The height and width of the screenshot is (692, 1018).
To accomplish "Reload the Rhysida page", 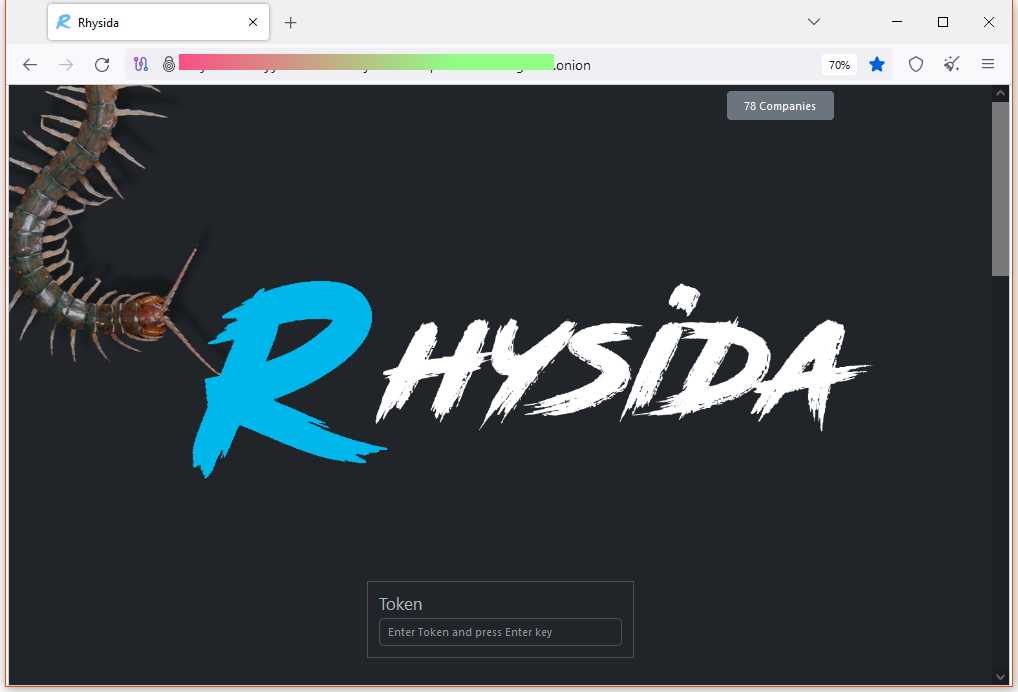I will click(x=102, y=64).
